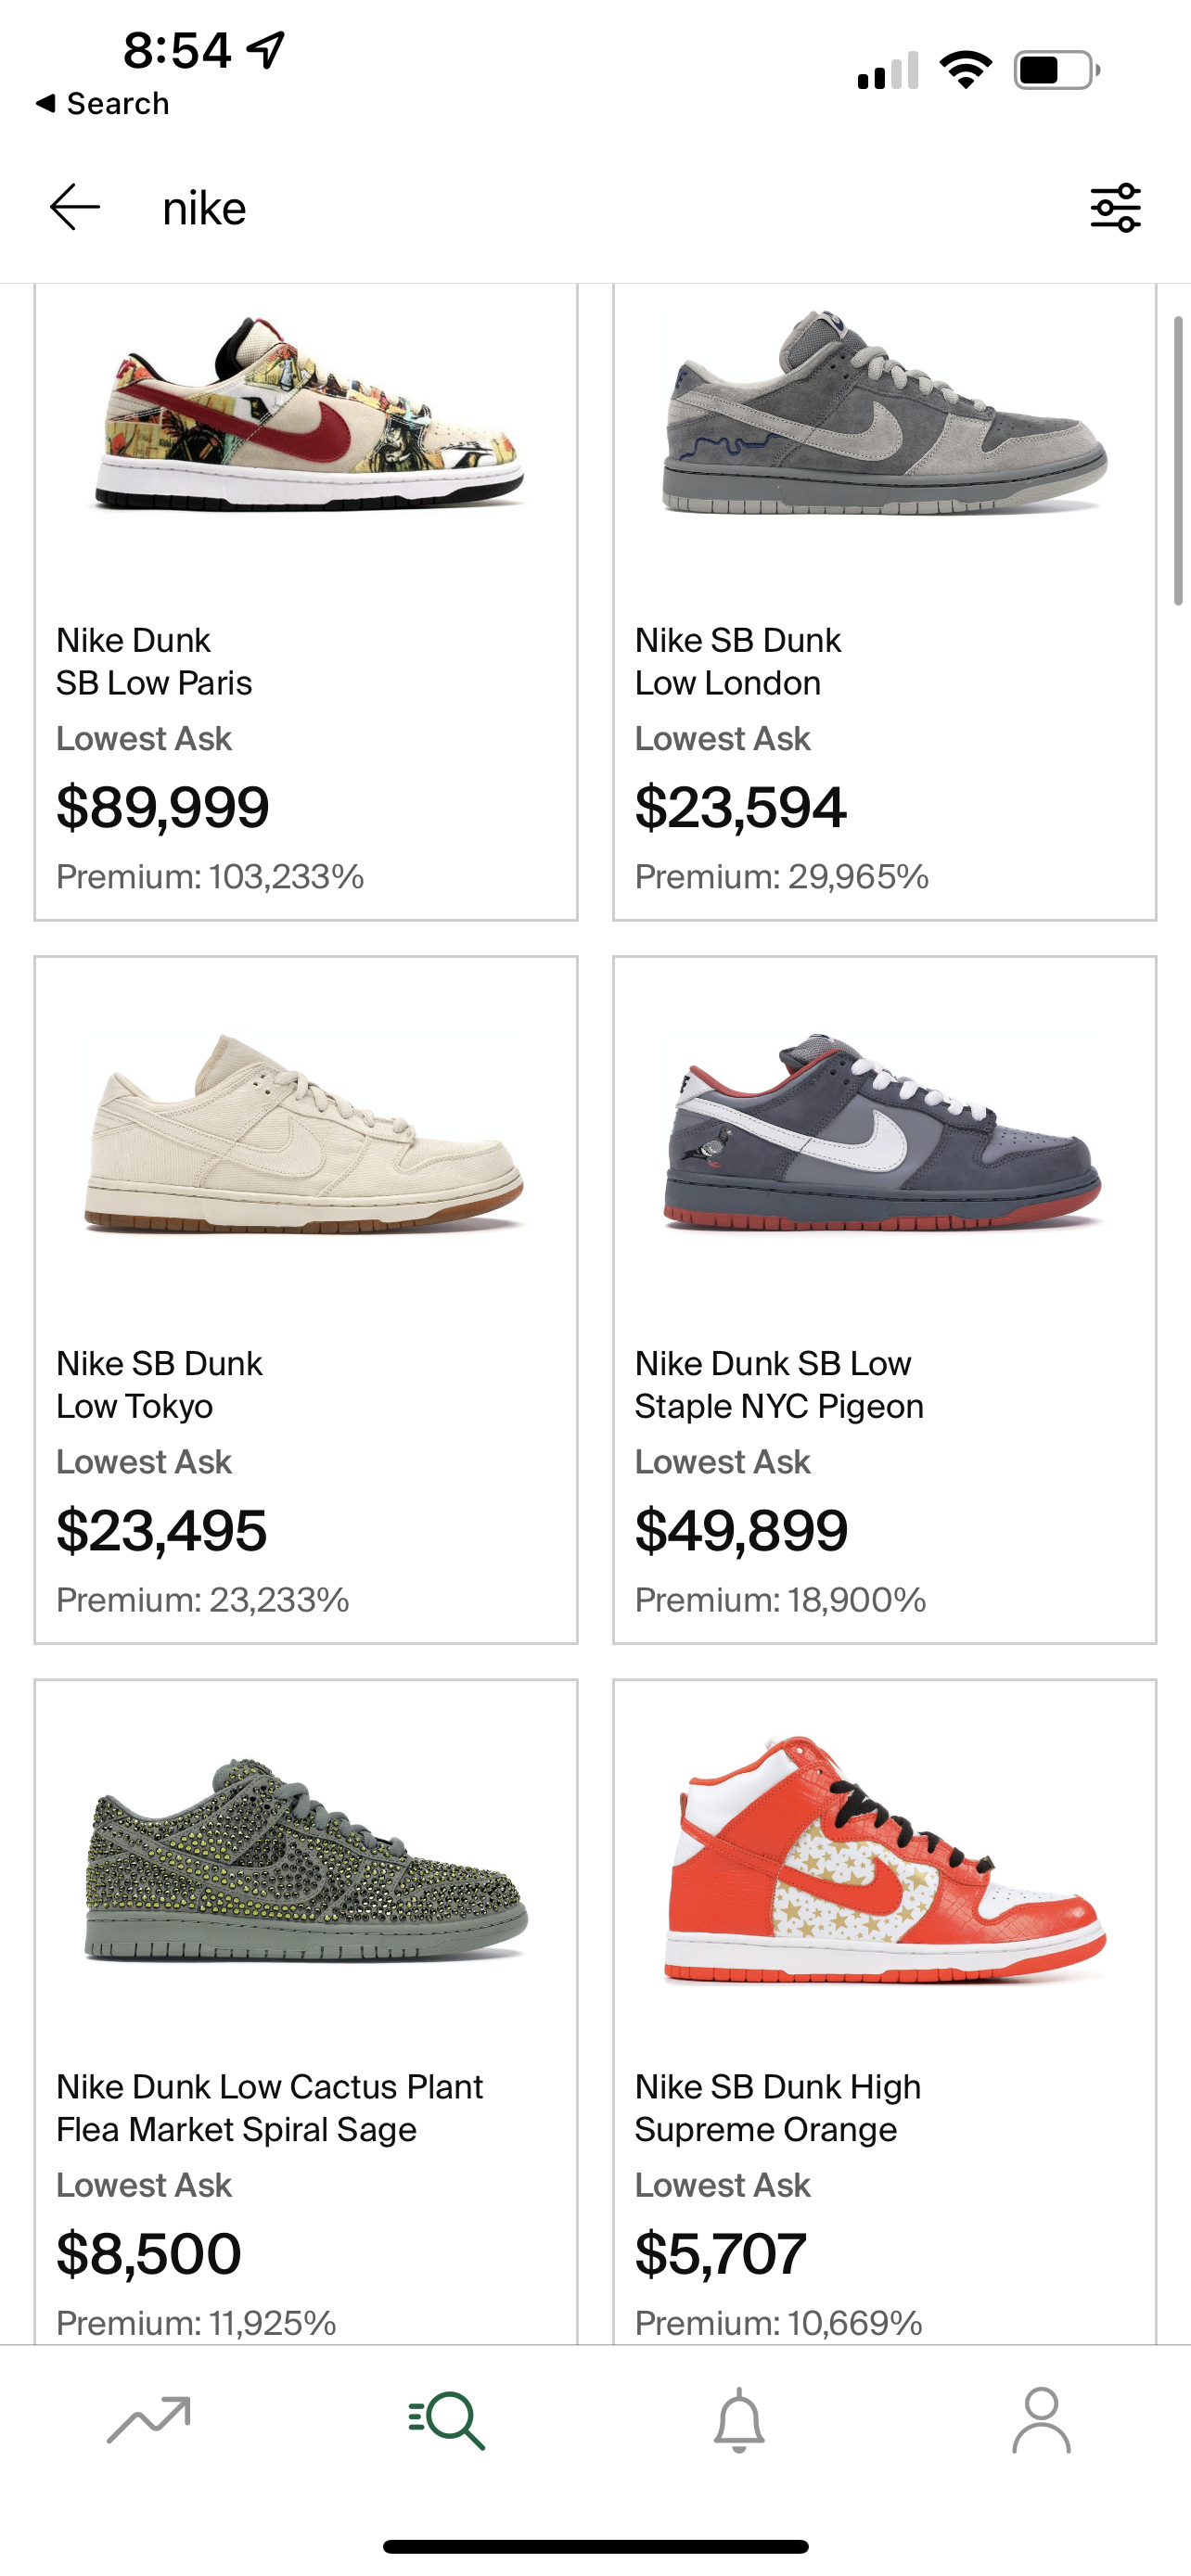Tap the $89,999 lowest ask price
Viewport: 1191px width, 2576px height.
[x=163, y=807]
